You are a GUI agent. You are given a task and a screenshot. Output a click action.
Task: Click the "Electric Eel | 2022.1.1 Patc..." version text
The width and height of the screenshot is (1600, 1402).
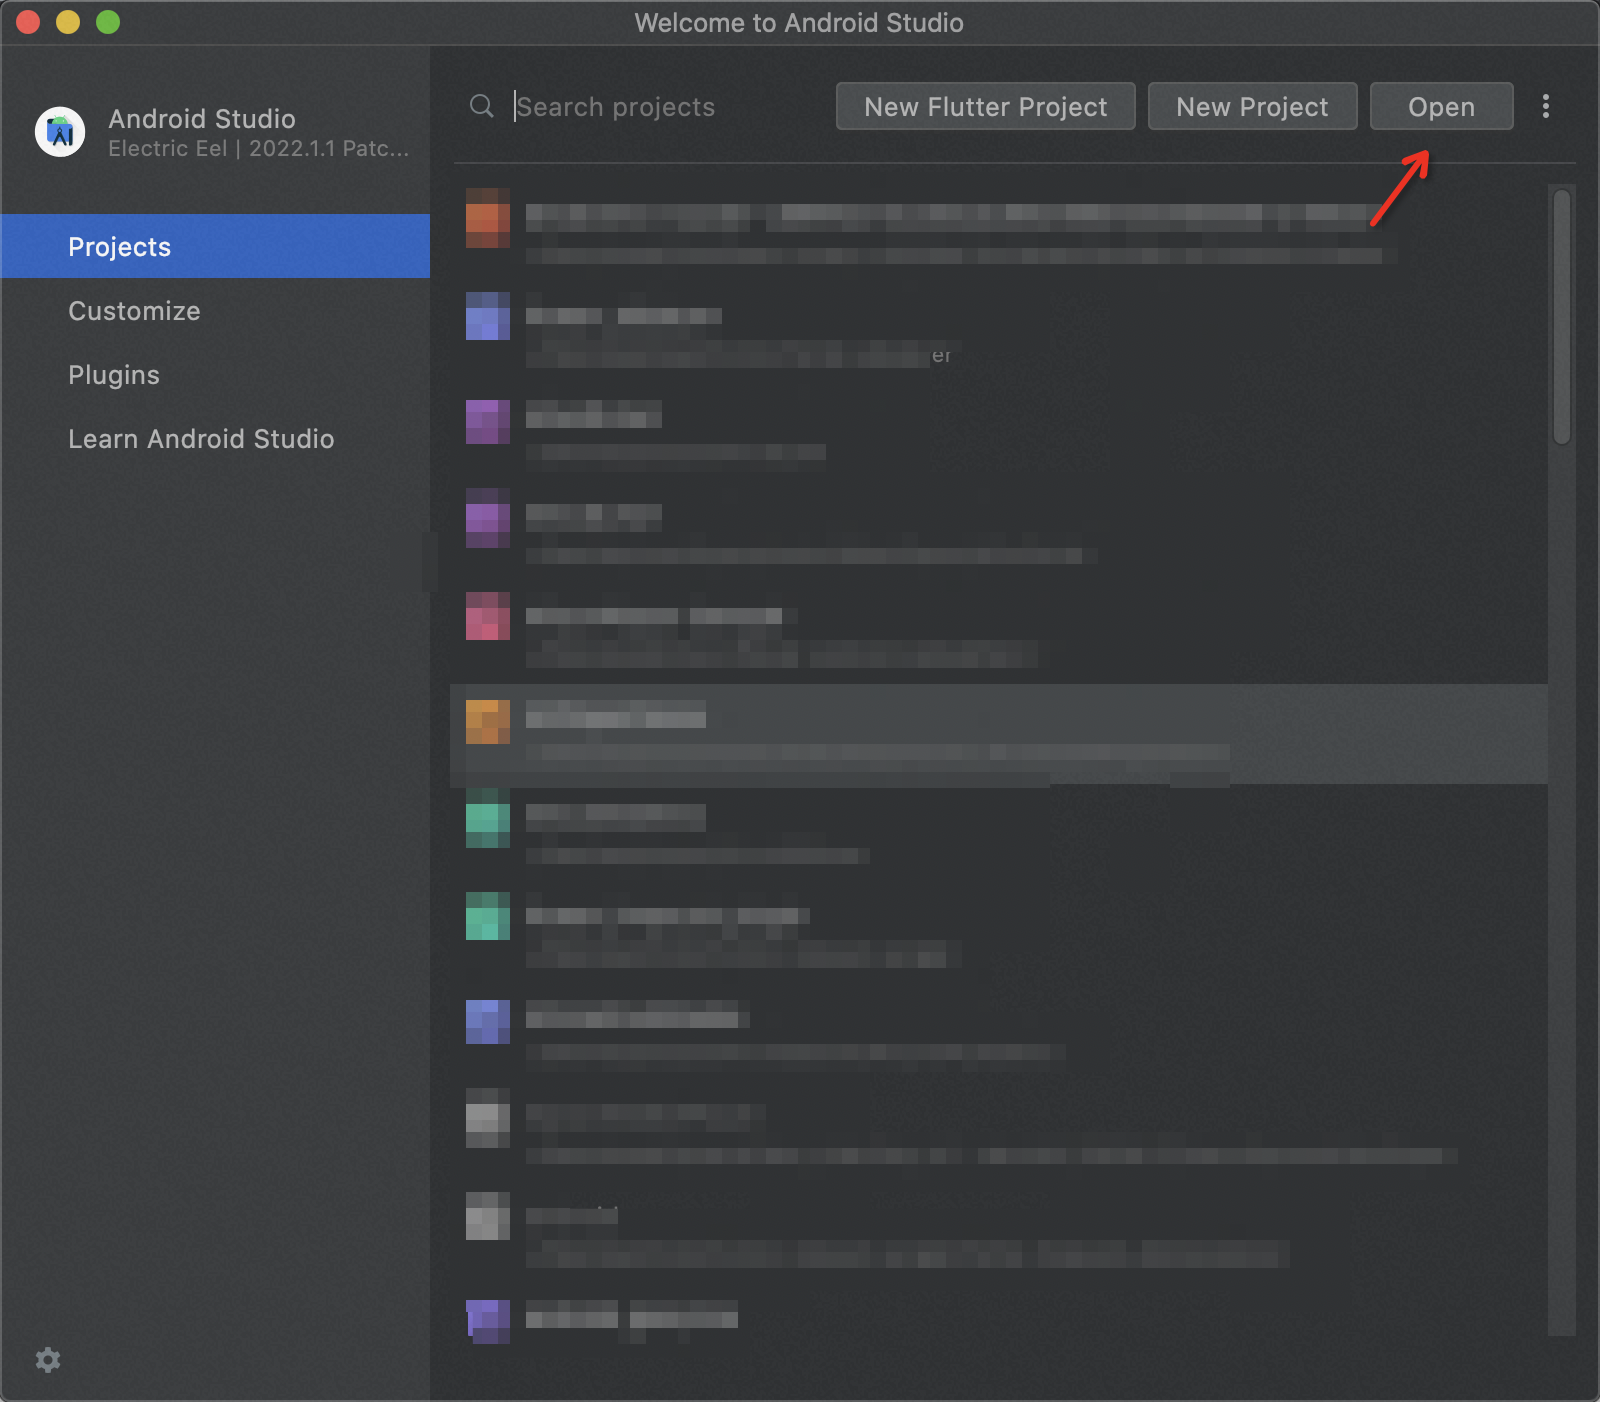point(259,149)
